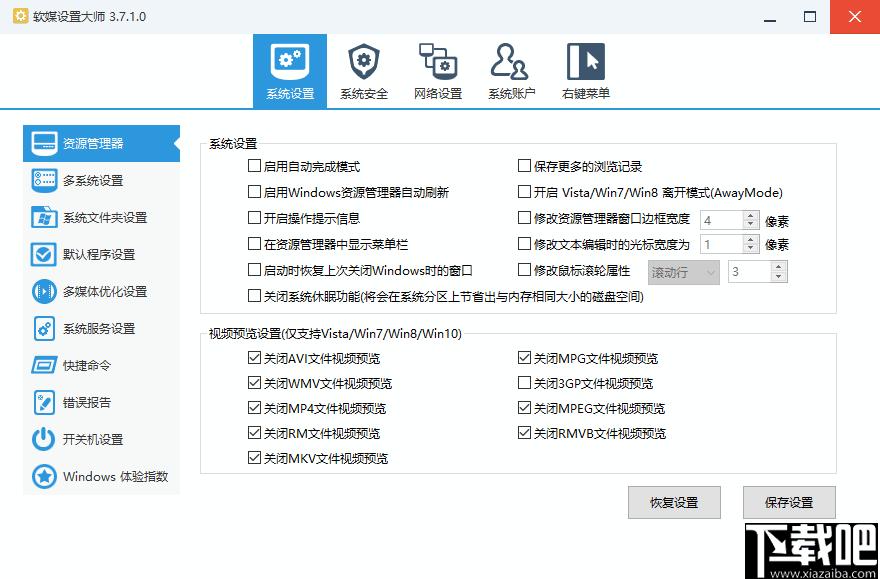Click mouse wheel field showing 3
The image size is (880, 579).
750,272
